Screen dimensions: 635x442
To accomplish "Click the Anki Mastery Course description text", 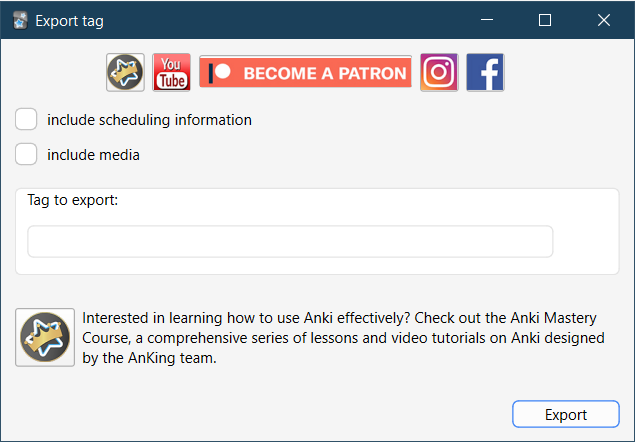I will tap(340, 337).
